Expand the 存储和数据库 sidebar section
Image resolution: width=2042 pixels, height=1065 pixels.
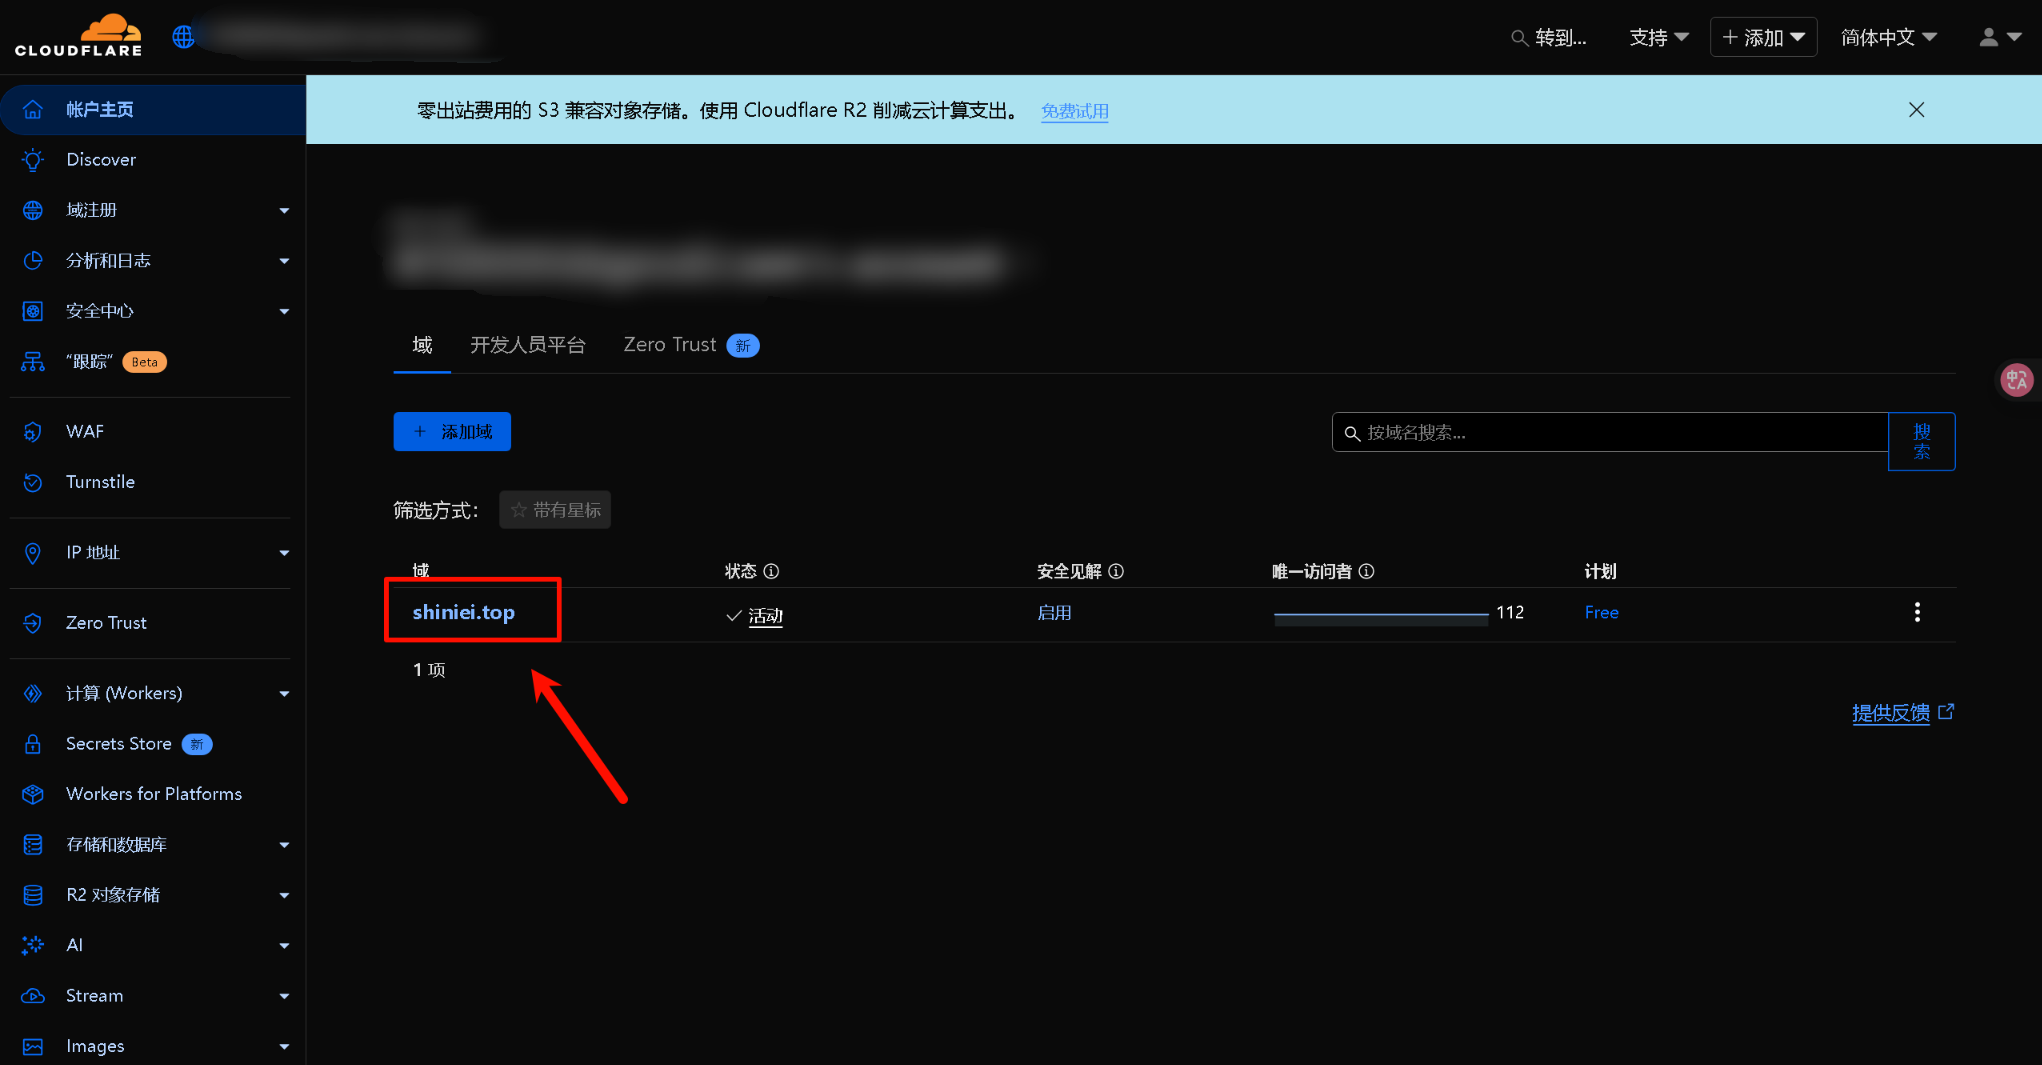[x=284, y=845]
